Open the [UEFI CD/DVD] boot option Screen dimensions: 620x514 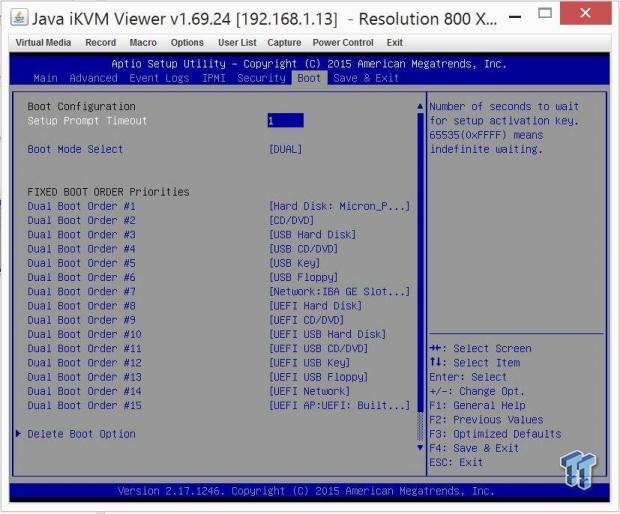click(x=306, y=320)
